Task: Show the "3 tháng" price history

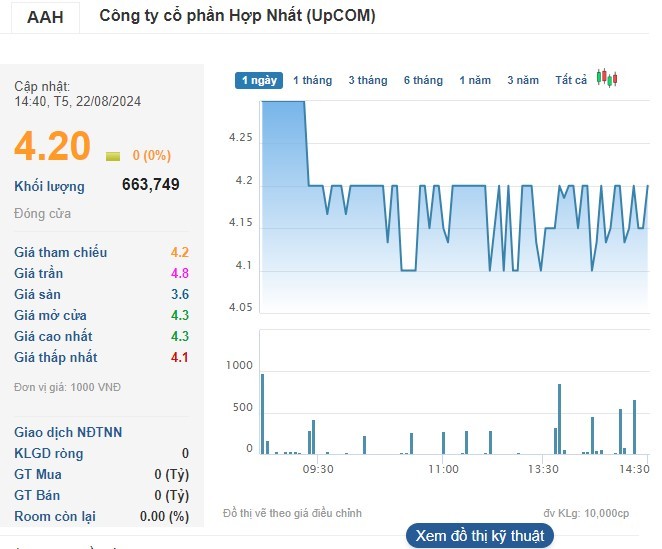Action: [x=367, y=80]
